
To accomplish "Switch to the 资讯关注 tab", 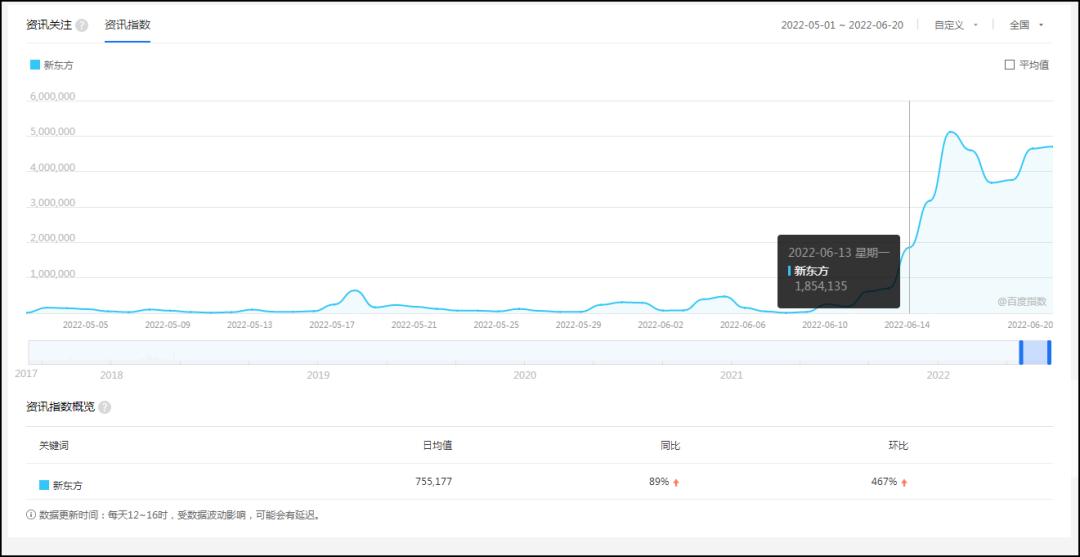I will 49,25.
